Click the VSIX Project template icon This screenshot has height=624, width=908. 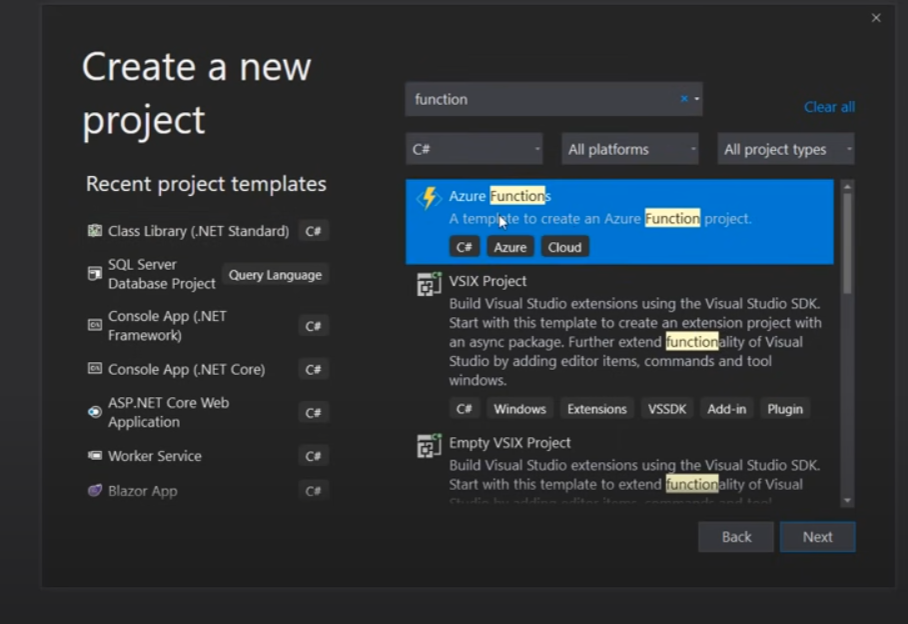pos(429,284)
